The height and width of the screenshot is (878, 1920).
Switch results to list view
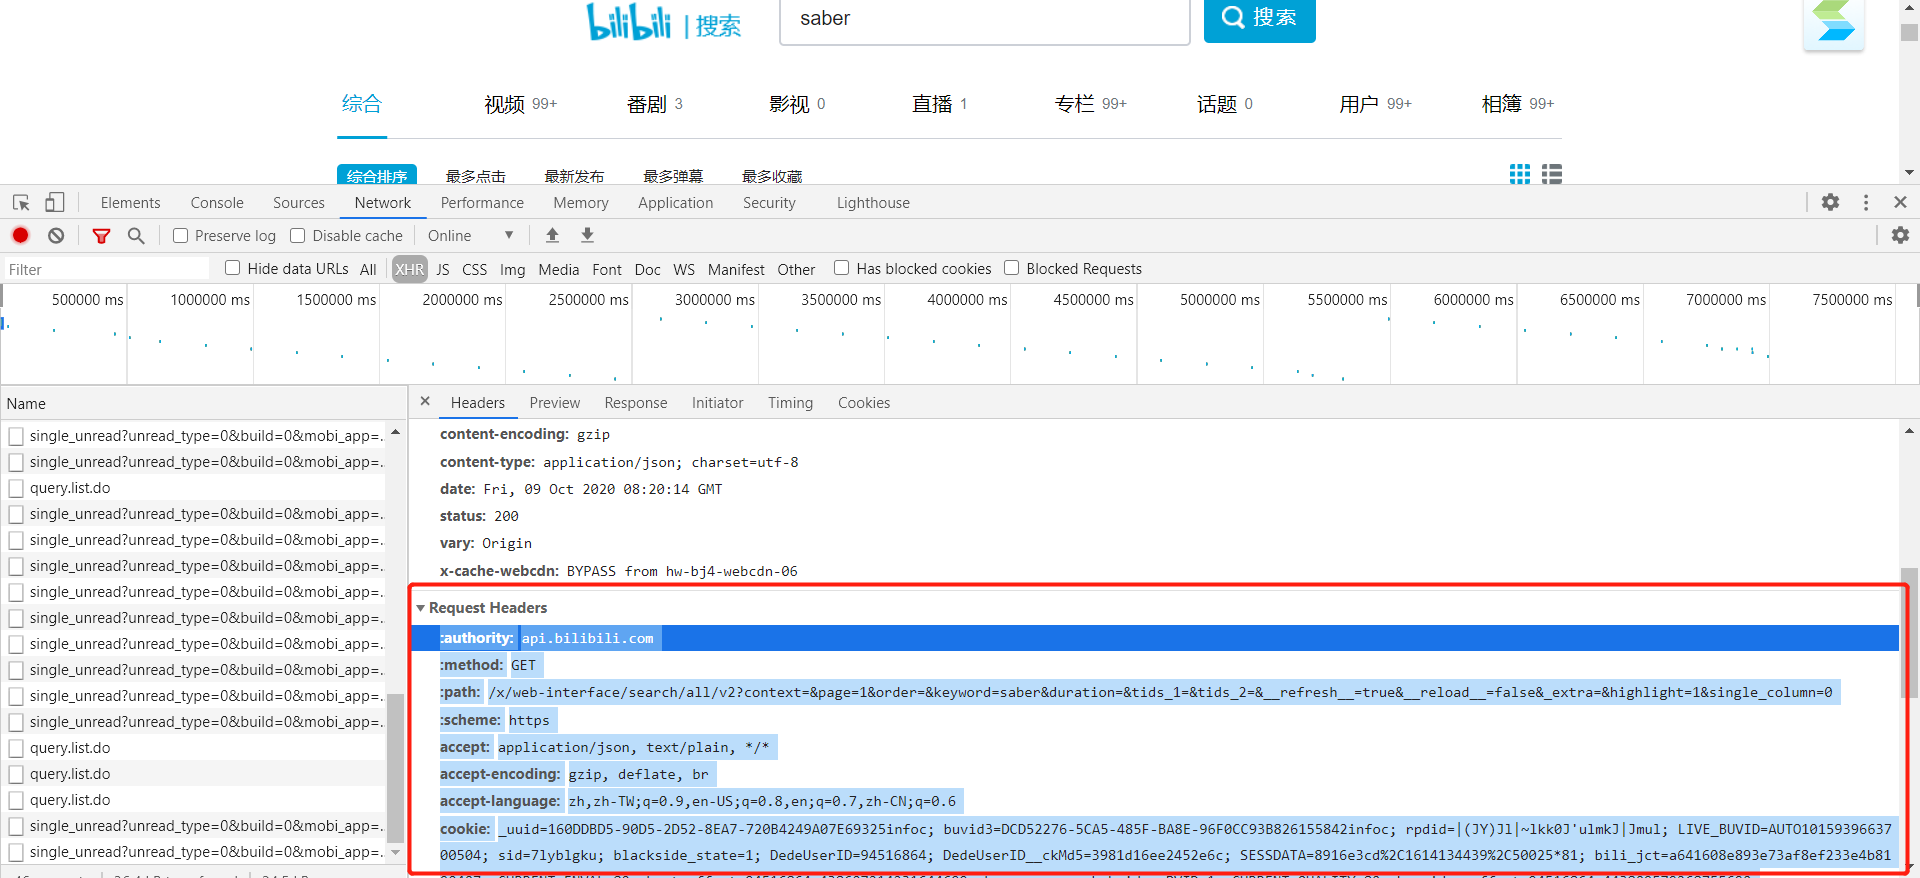click(1552, 174)
